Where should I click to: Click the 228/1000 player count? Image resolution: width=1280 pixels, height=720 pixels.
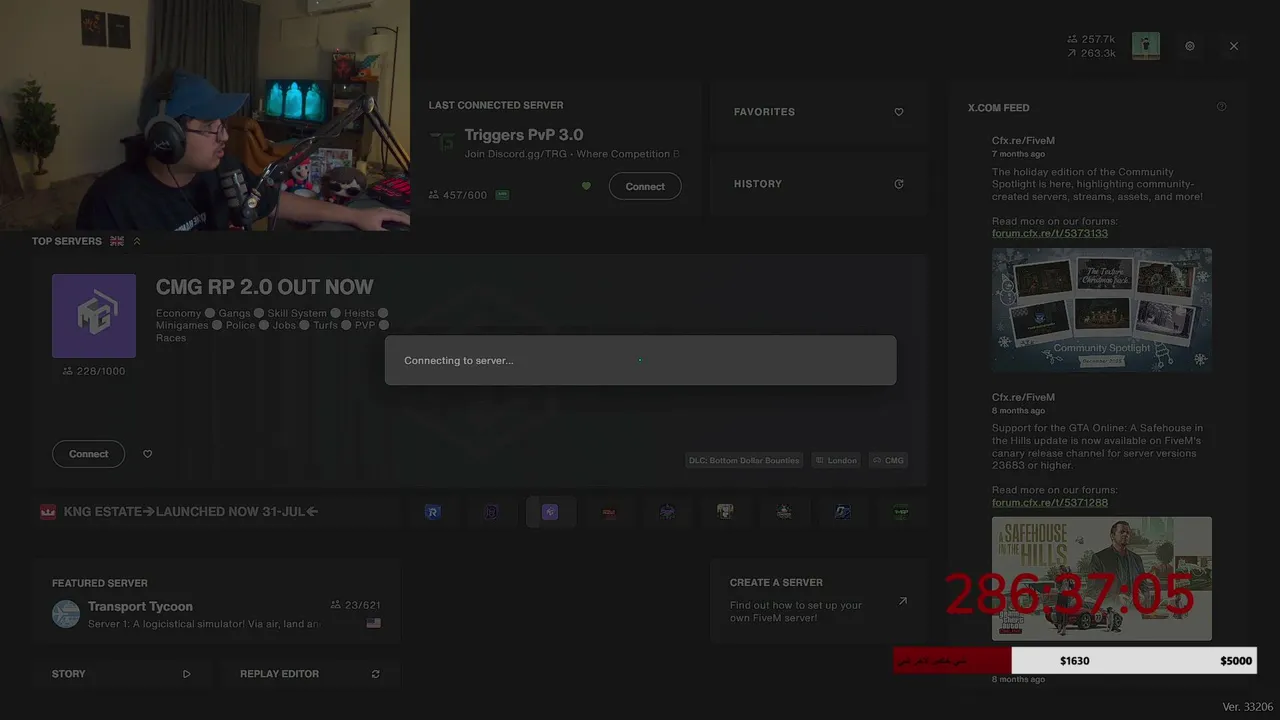(94, 371)
